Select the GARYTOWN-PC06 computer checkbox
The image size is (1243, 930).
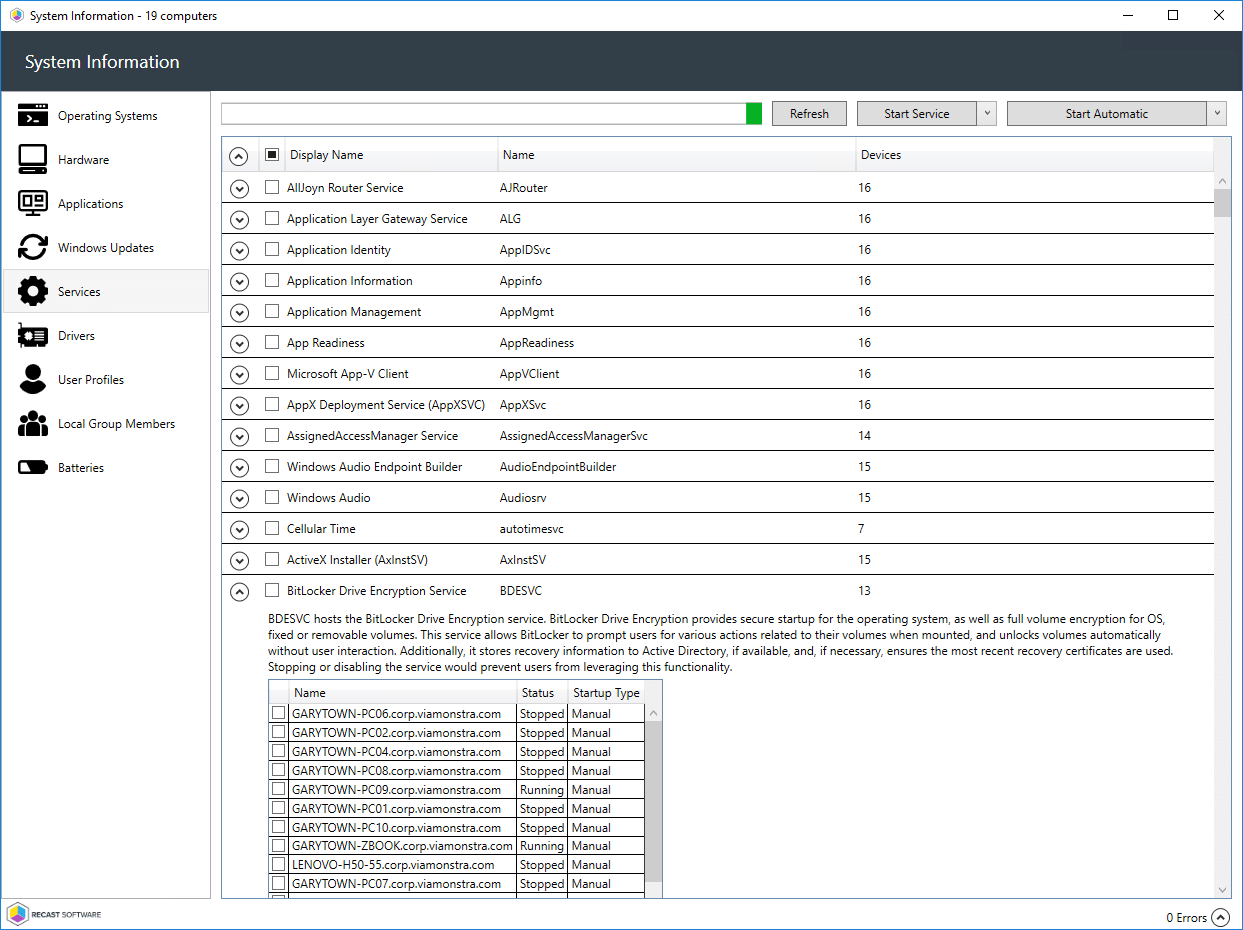278,713
